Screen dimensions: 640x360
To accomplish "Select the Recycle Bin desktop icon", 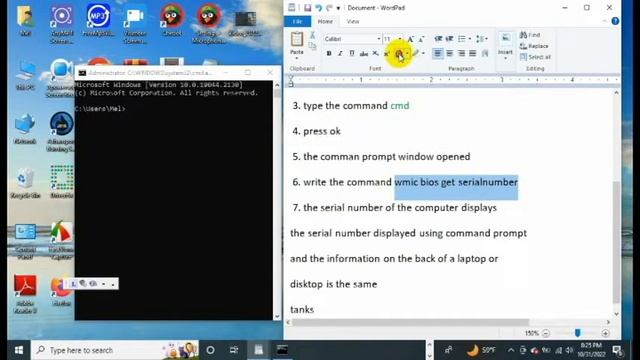I will tap(25, 183).
